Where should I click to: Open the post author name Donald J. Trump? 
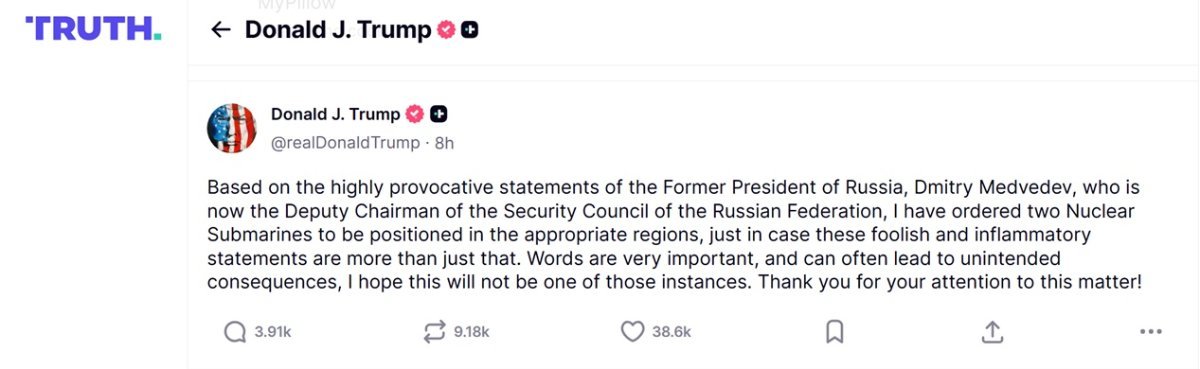click(335, 114)
